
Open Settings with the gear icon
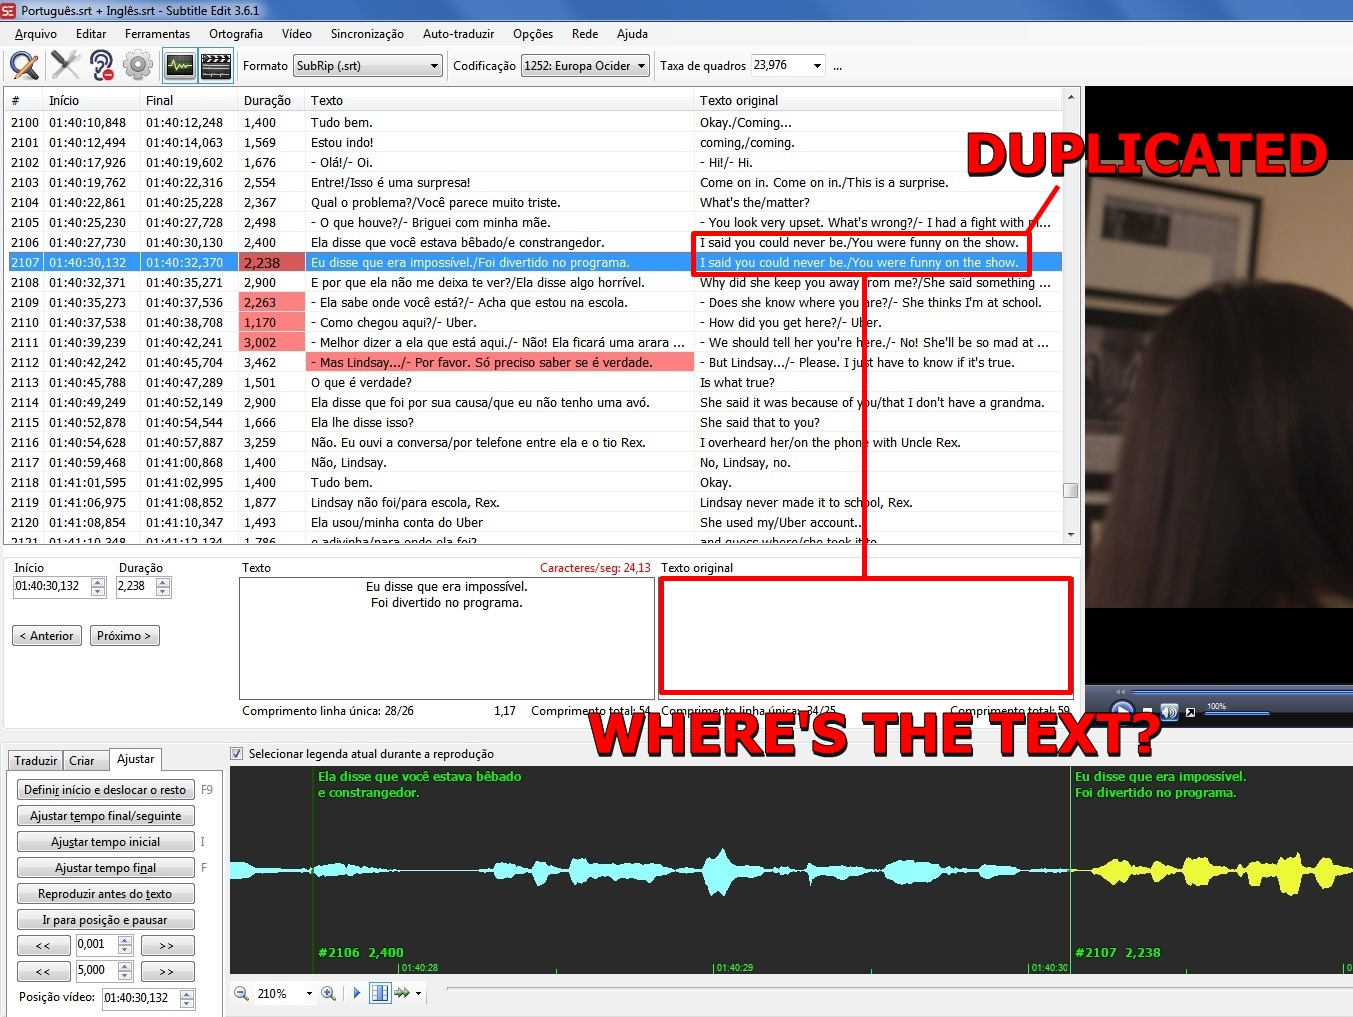click(137, 65)
